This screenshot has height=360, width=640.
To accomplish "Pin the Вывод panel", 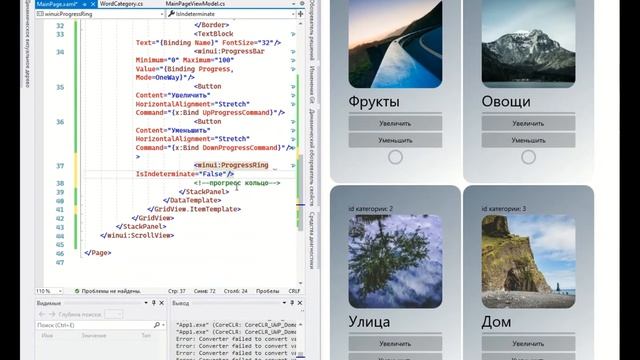I will [292, 303].
